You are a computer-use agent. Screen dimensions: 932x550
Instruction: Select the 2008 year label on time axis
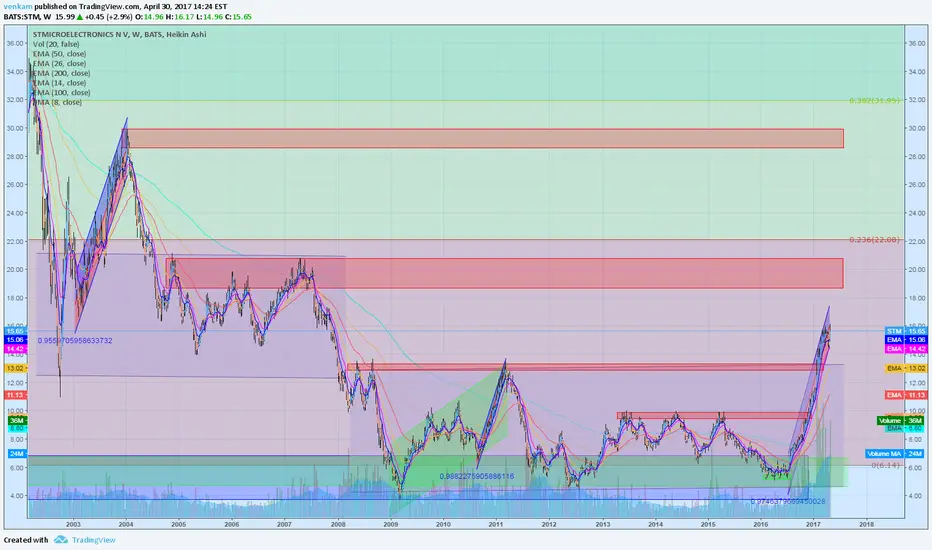[338, 524]
